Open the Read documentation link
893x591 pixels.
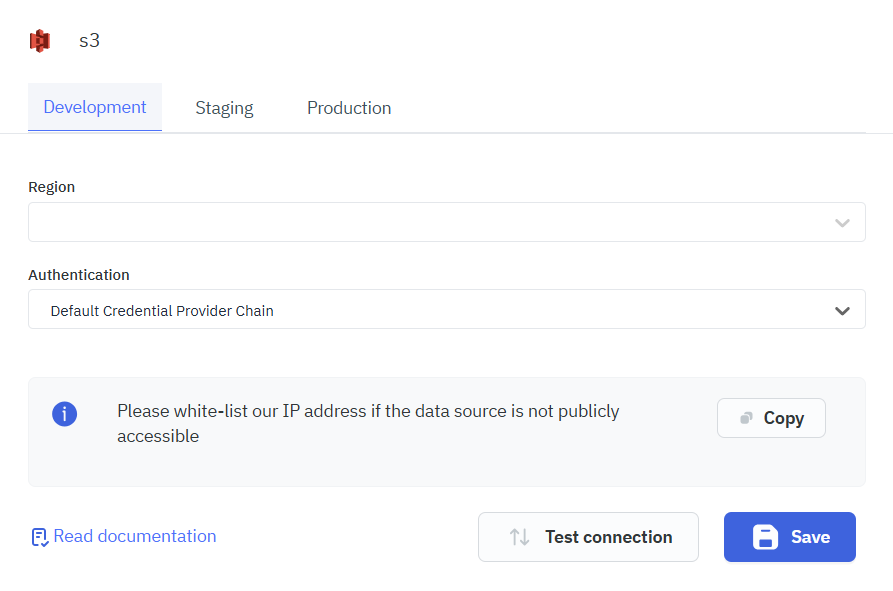(x=134, y=536)
